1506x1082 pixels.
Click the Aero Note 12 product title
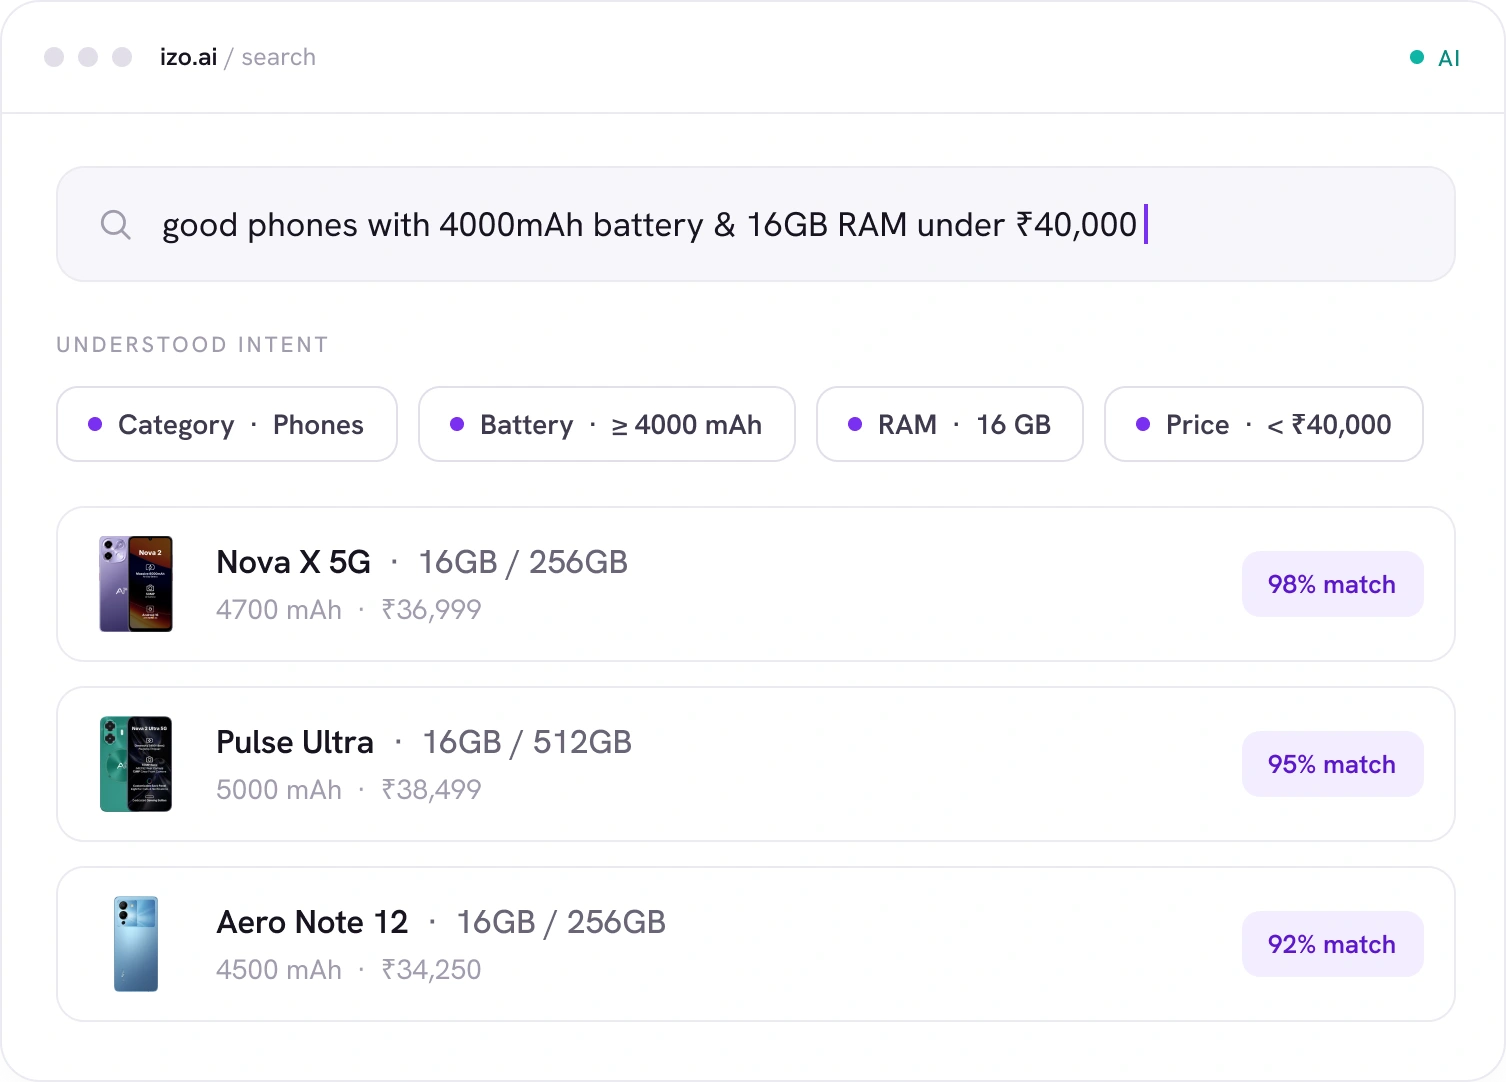313,922
